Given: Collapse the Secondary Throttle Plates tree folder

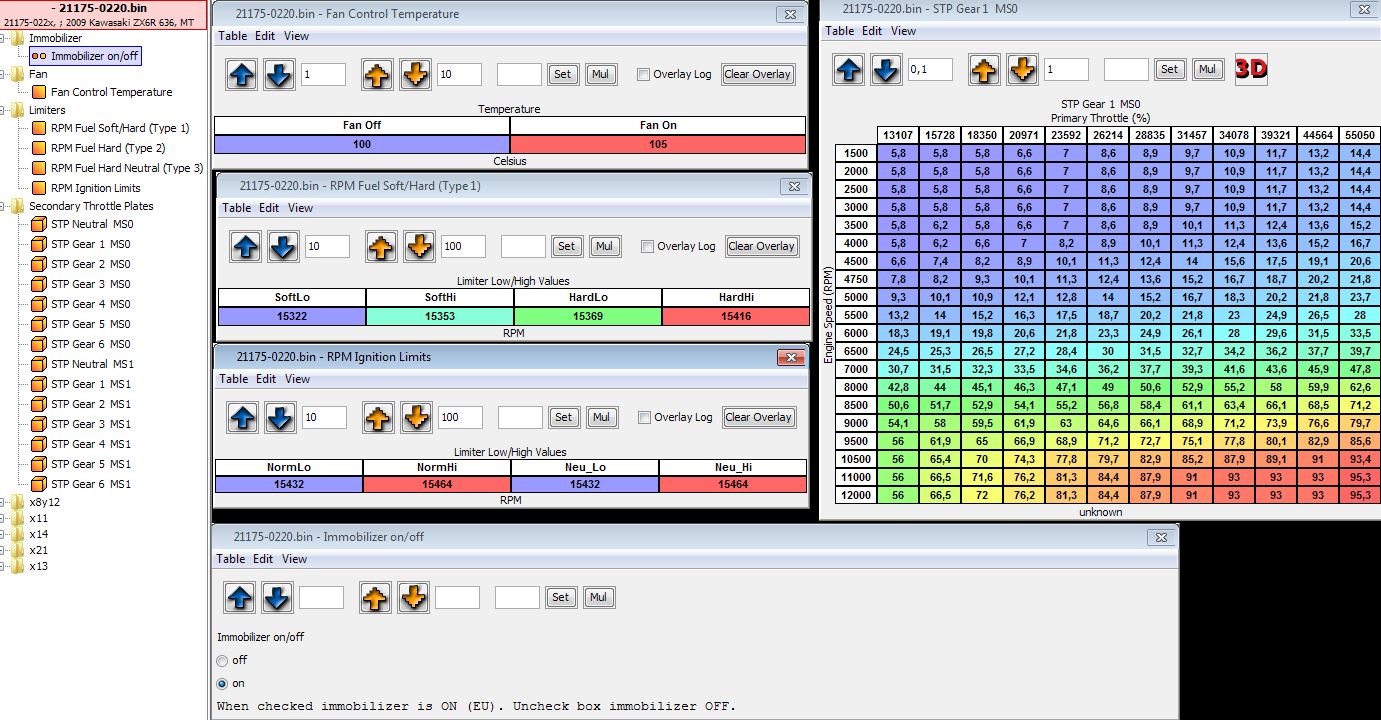Looking at the screenshot, I should 4,206.
